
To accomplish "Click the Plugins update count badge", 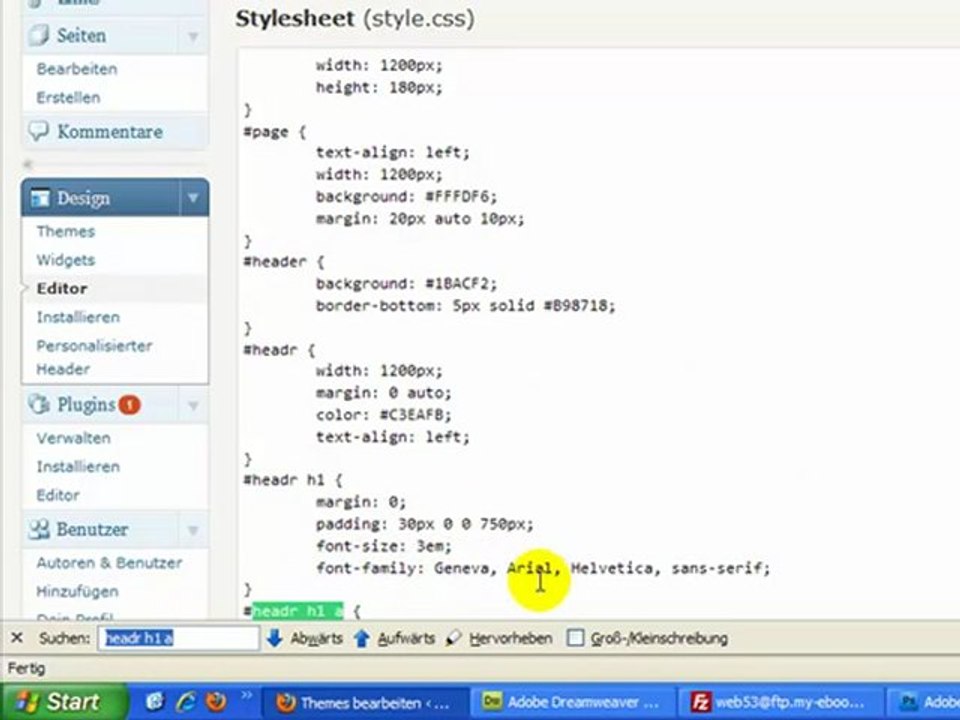I will click(x=129, y=405).
